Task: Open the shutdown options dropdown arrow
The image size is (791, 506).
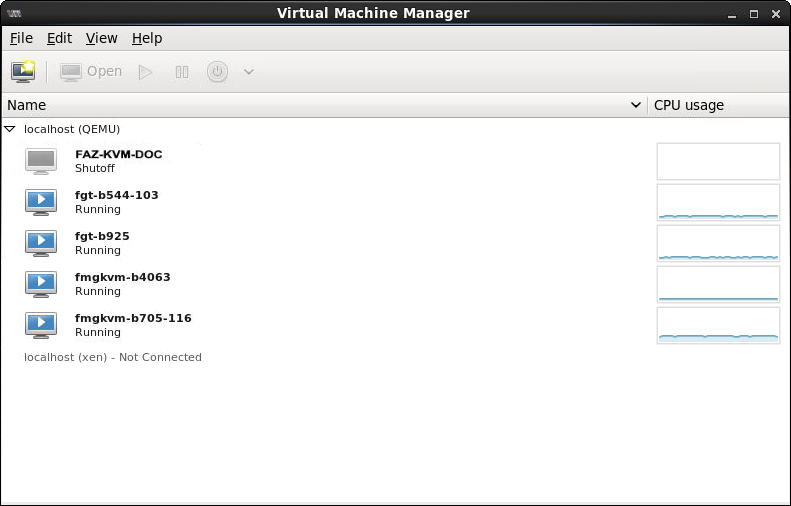Action: pyautogui.click(x=249, y=72)
